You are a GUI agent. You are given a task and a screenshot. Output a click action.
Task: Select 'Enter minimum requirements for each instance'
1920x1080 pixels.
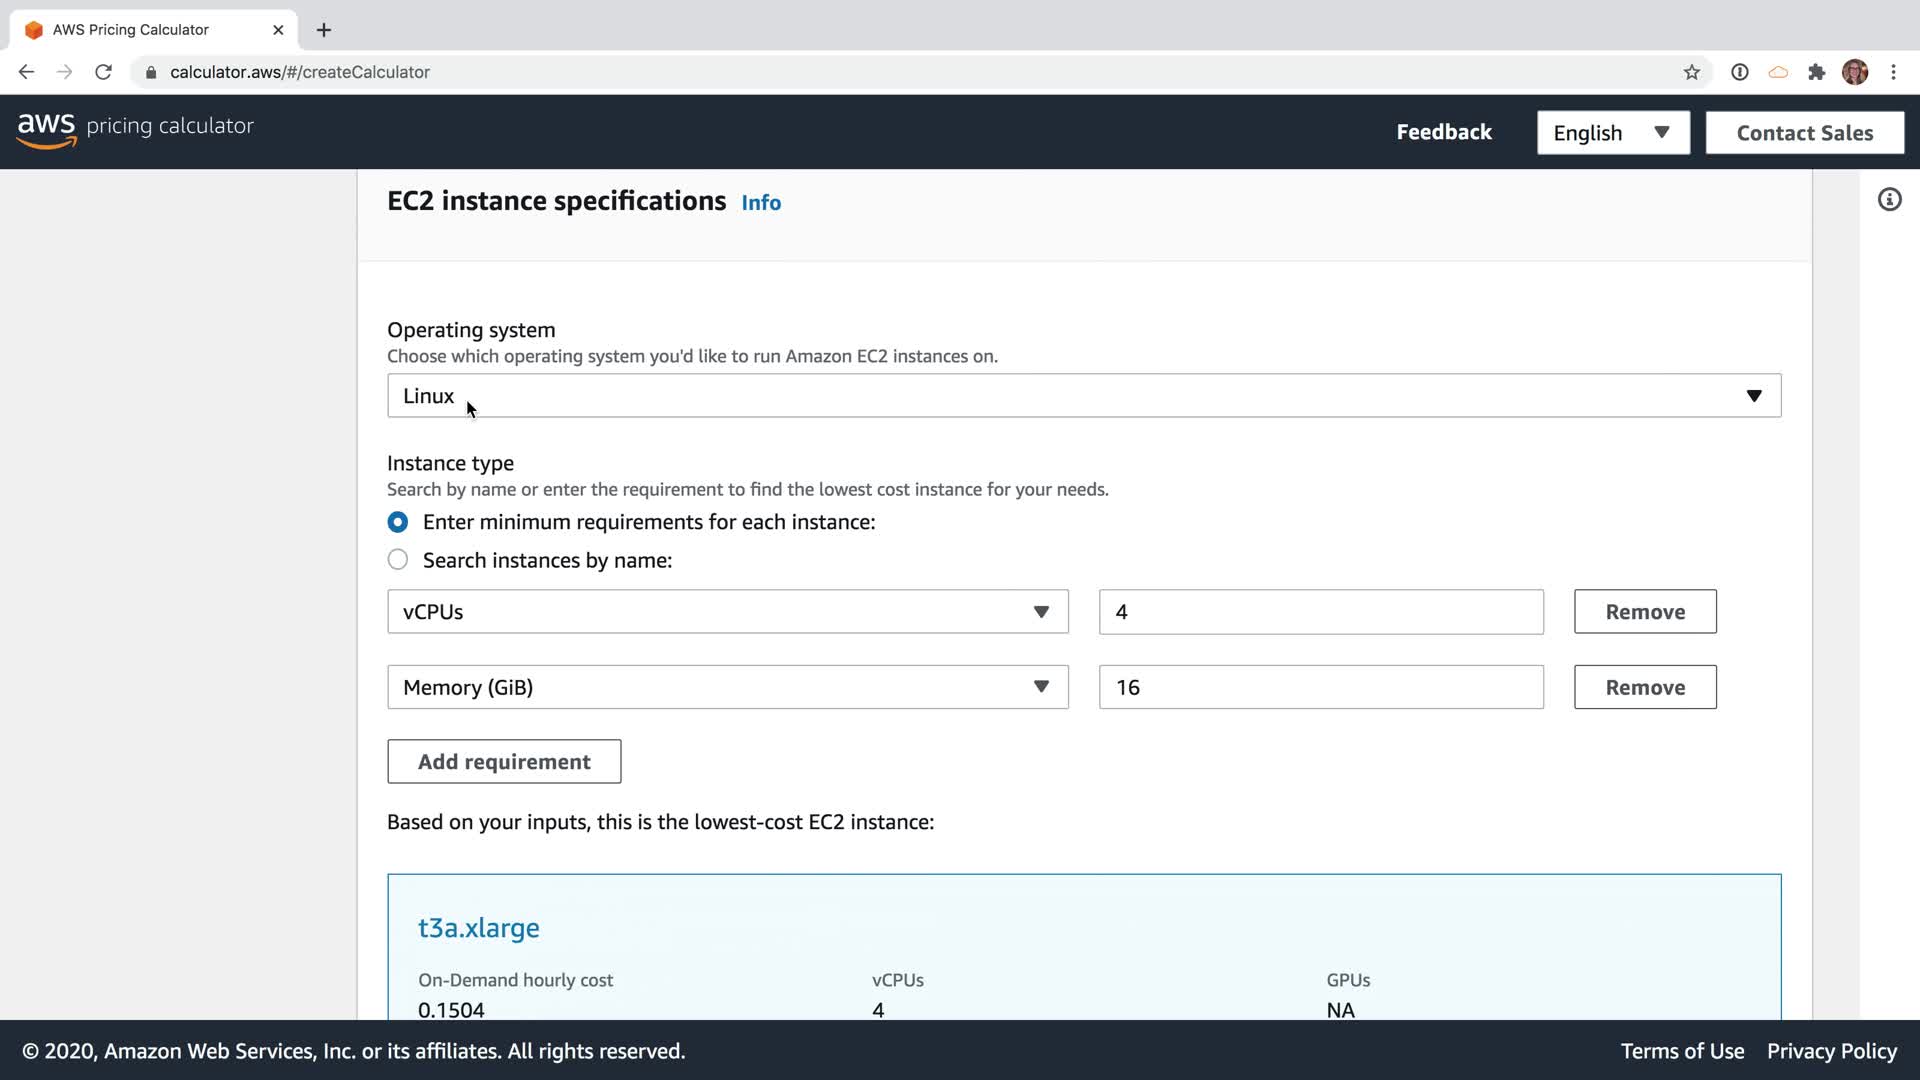(x=398, y=522)
